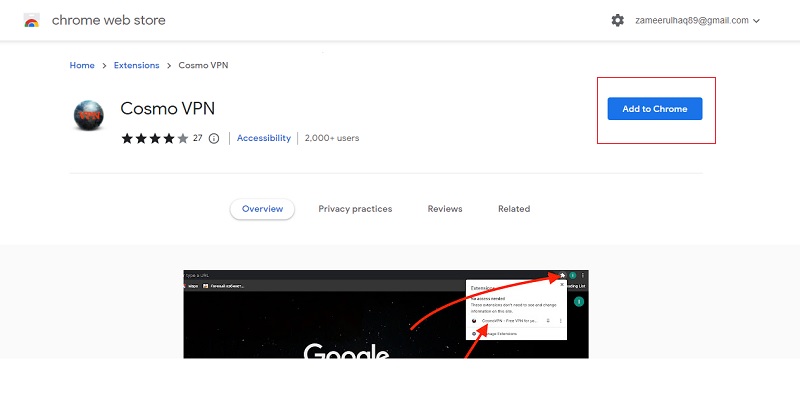Select the Reviews tab
The image size is (800, 404).
(x=445, y=209)
